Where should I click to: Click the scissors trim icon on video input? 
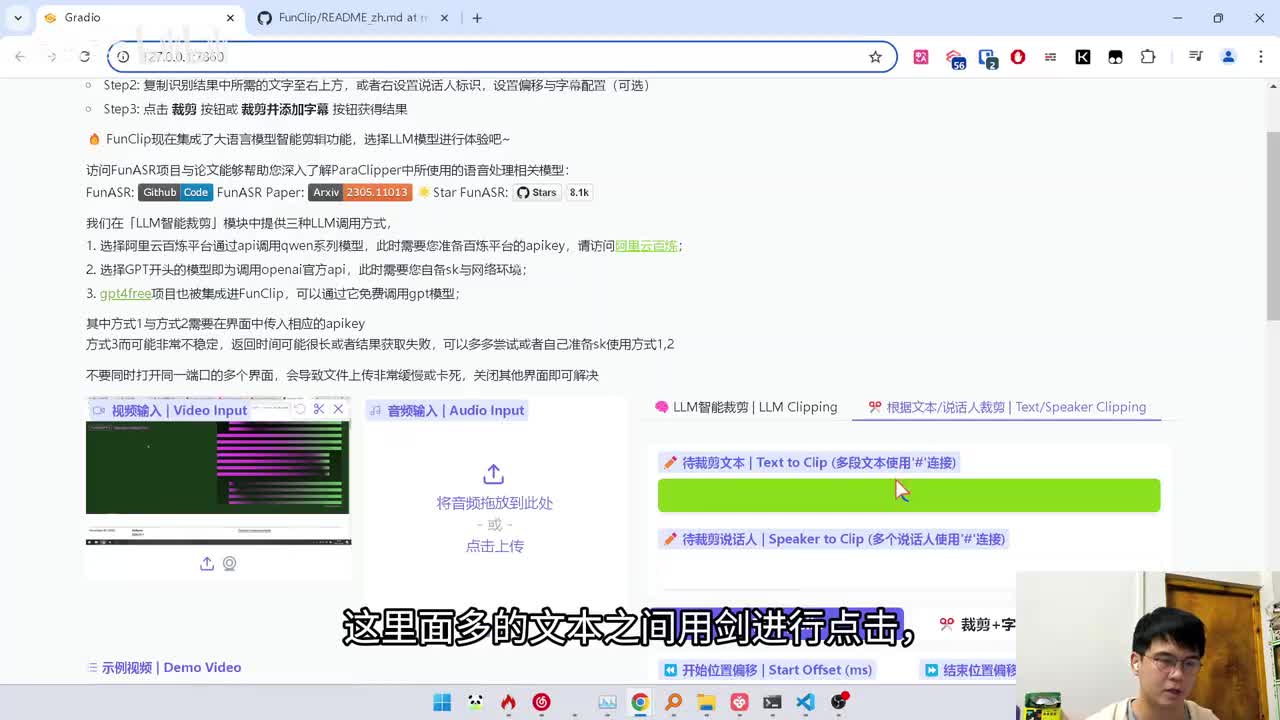click(x=319, y=409)
